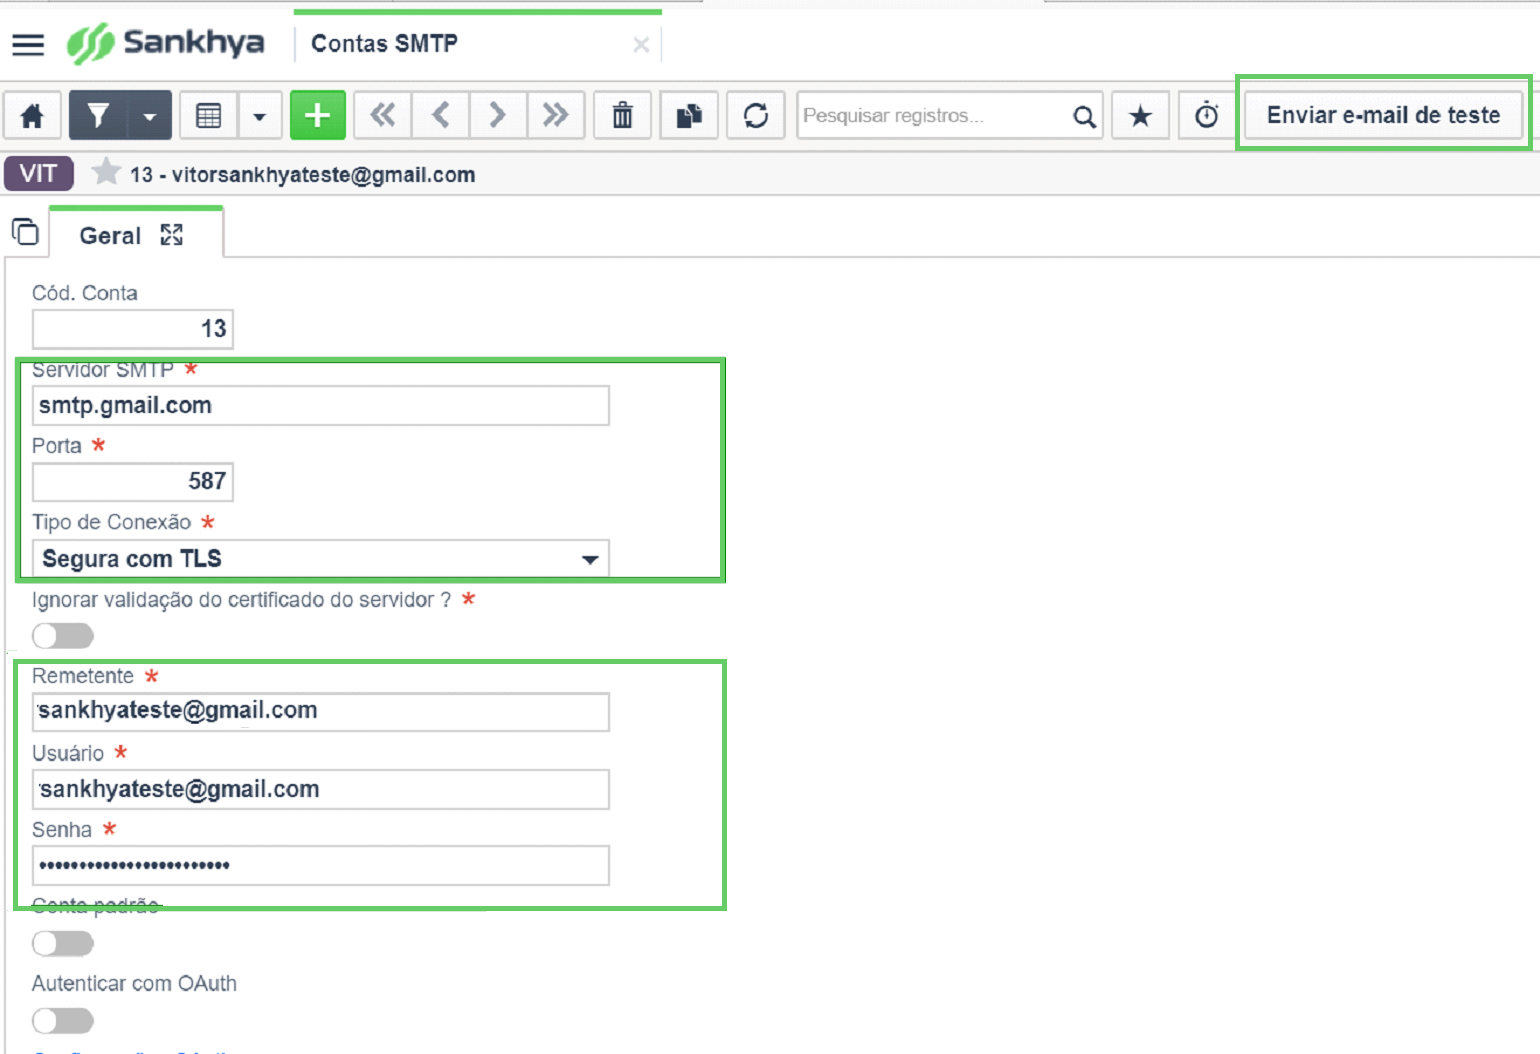Screen dimensions: 1540x1054
Task: Turn on Autenticar com OAuth switch
Action: click(63, 1020)
